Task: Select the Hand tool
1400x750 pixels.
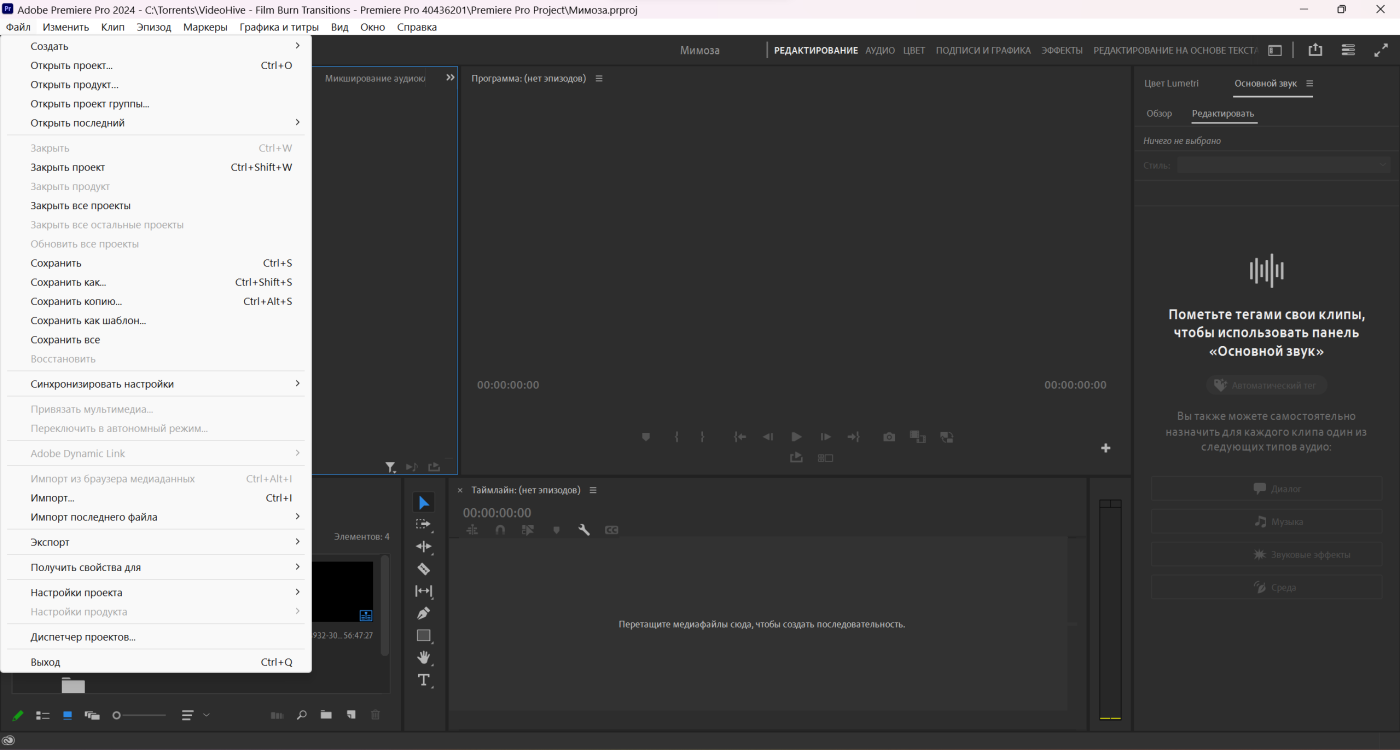Action: [424, 657]
